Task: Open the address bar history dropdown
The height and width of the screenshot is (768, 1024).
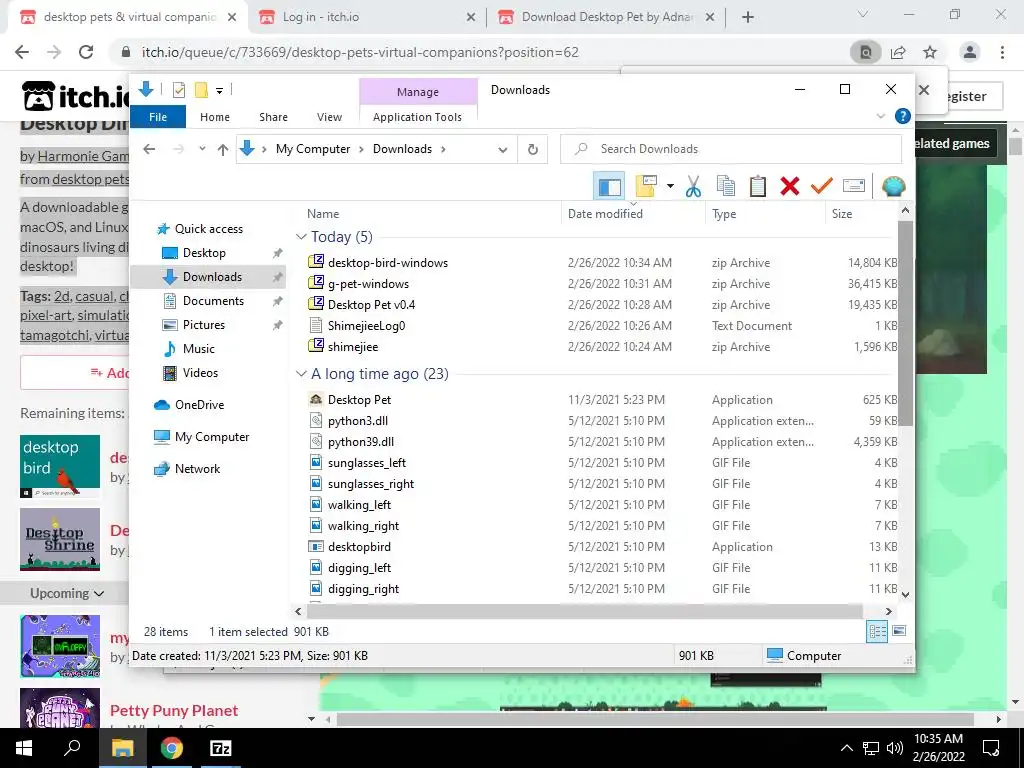Action: (x=502, y=150)
